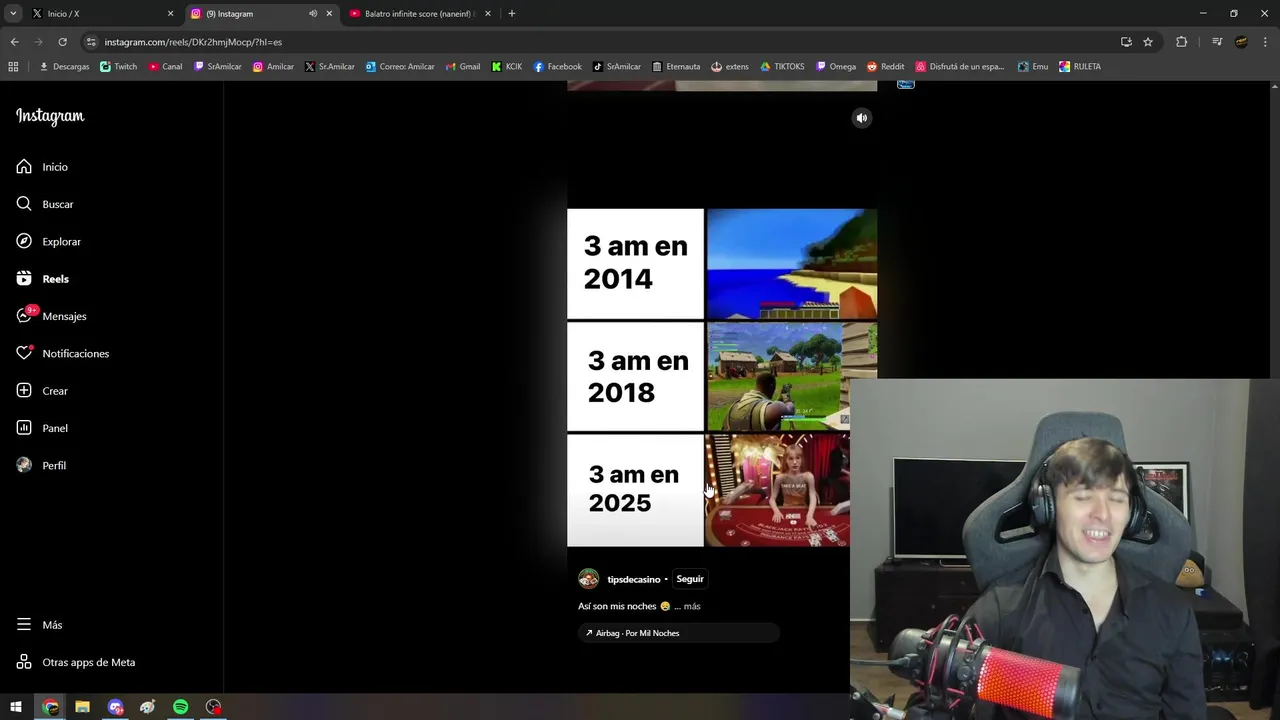This screenshot has height=720, width=1280.
Task: Open the Extensions puzzle icon
Action: tap(1181, 42)
